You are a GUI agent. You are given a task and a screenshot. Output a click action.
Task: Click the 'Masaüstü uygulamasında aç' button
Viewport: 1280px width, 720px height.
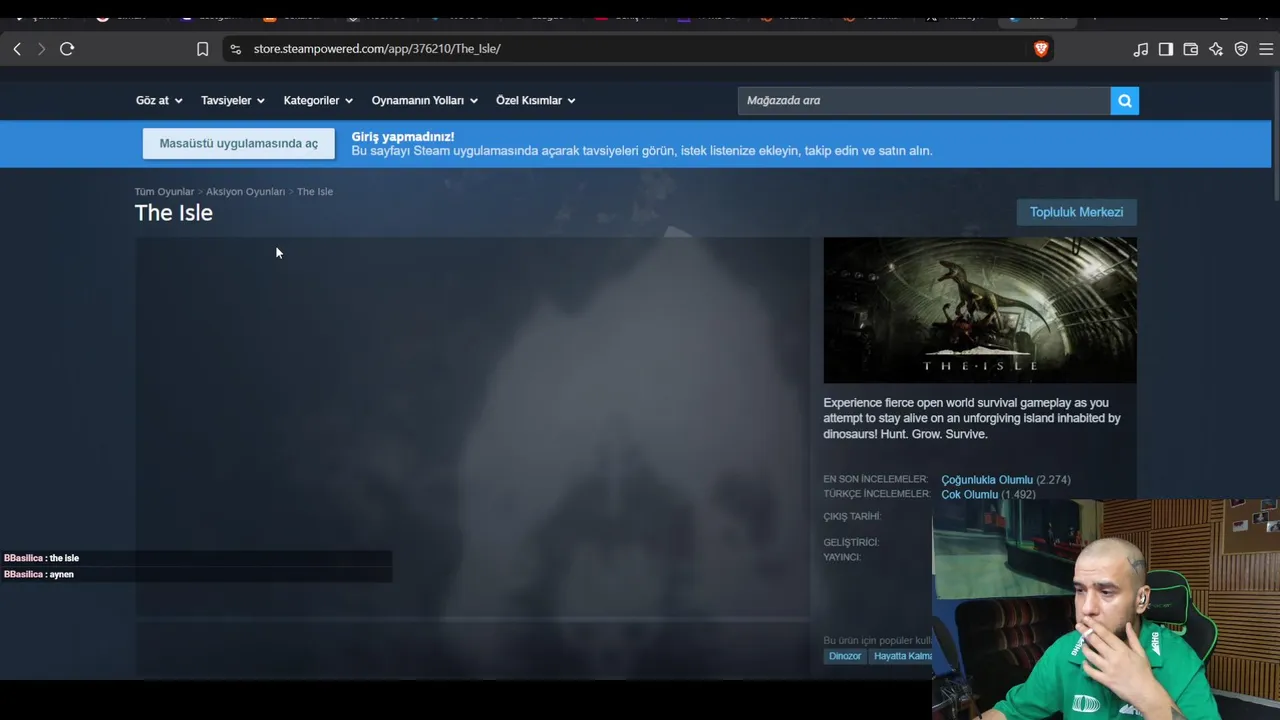[x=239, y=143]
